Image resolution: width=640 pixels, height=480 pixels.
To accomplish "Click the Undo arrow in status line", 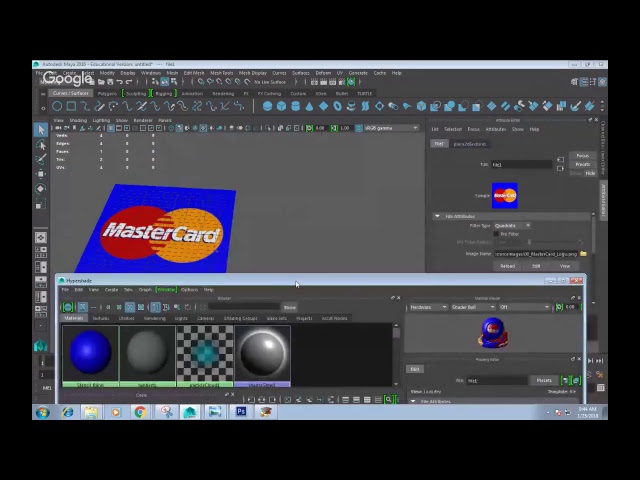I will pos(120,82).
